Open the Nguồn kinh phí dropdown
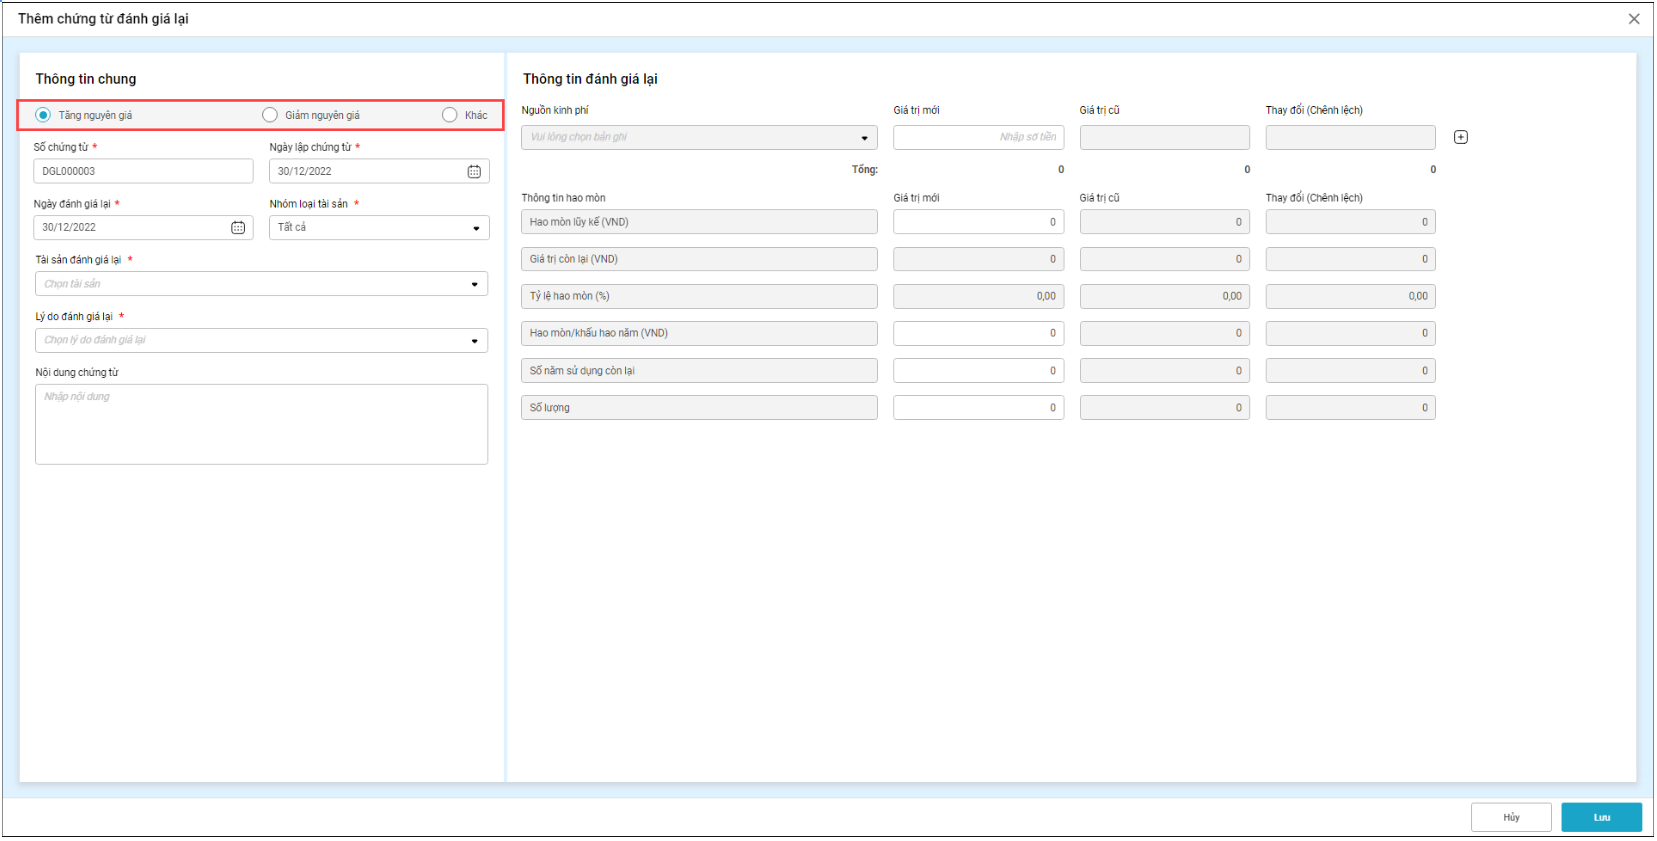The image size is (1657, 841). coord(698,138)
